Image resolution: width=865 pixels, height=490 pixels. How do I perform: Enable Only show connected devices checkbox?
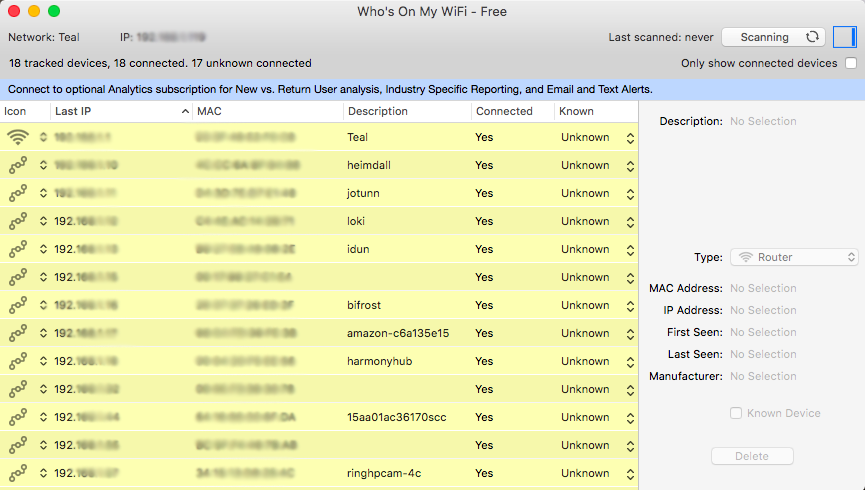click(851, 63)
